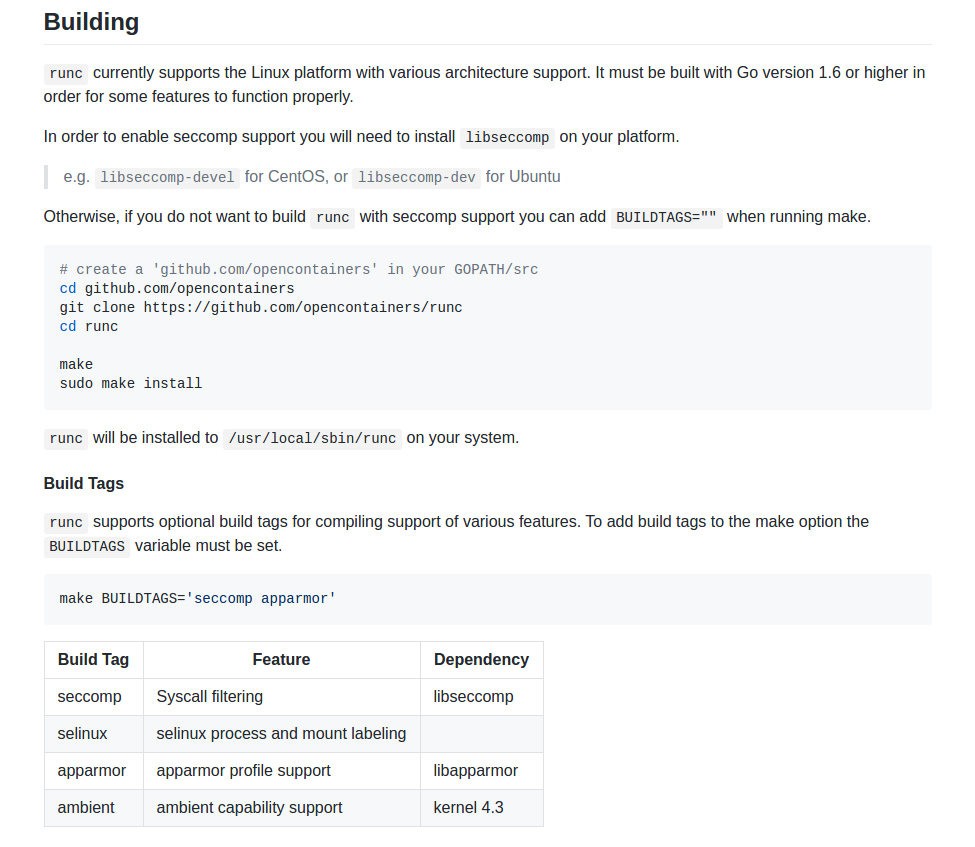Click the Feature column header
The height and width of the screenshot is (847, 975).
[x=282, y=660]
